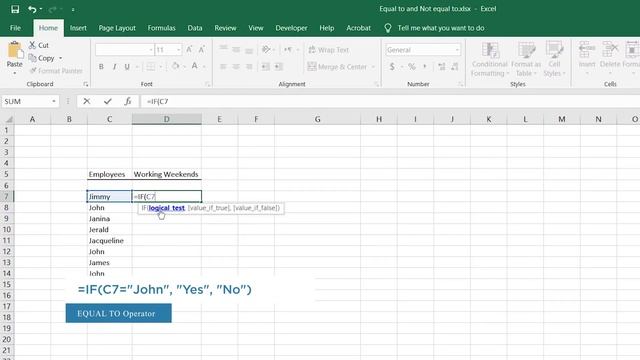Open the Clipboard group dialog launcher
Screen dimensions: 640x360
click(x=86, y=84)
